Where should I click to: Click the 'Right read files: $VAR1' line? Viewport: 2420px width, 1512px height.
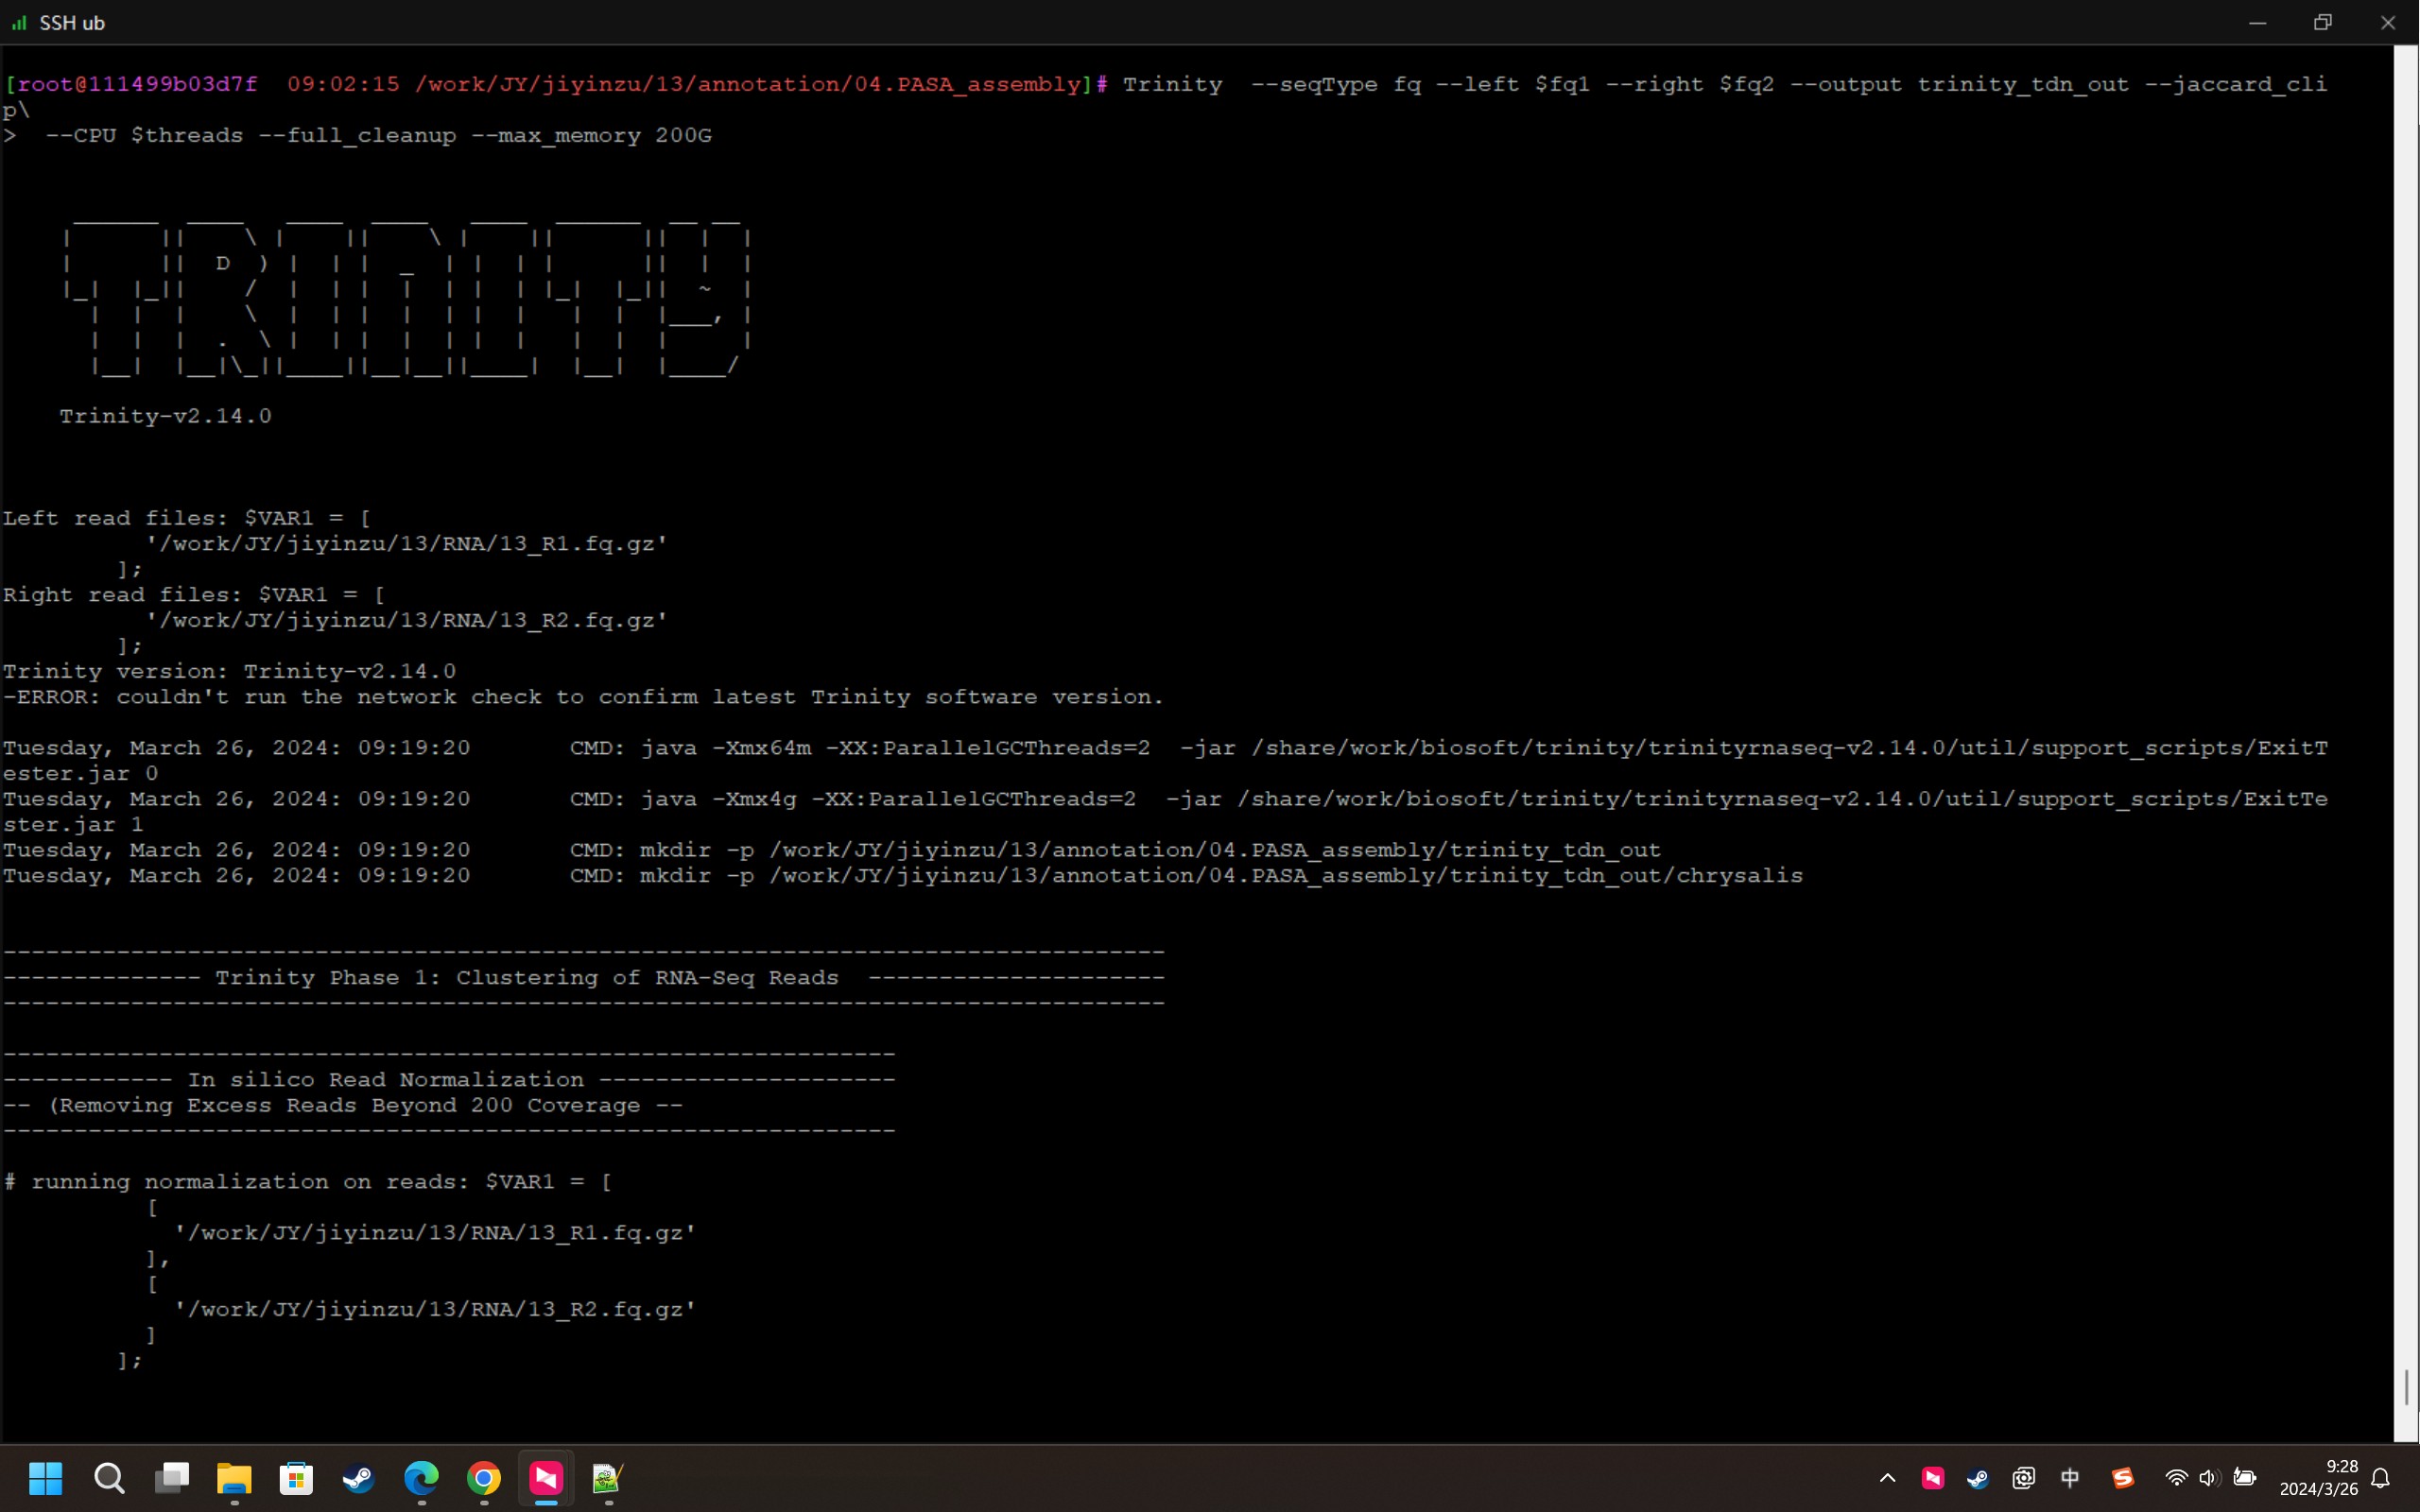(194, 595)
